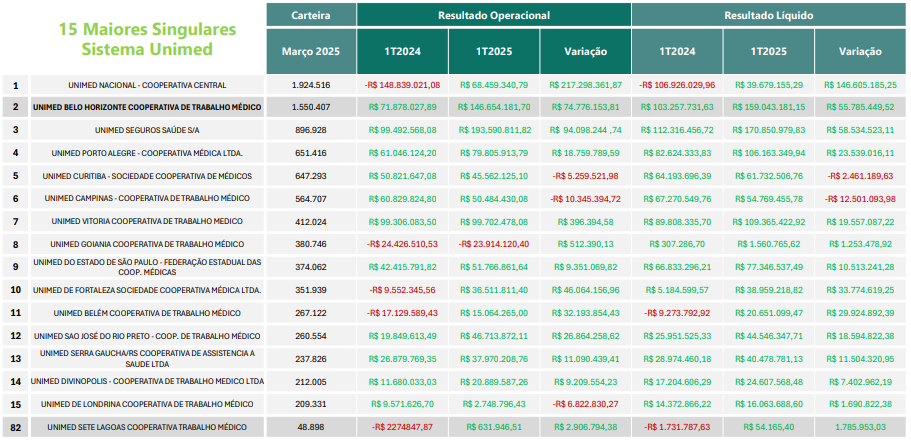Click carteira value 647.293
The image size is (911, 447).
[311, 176]
